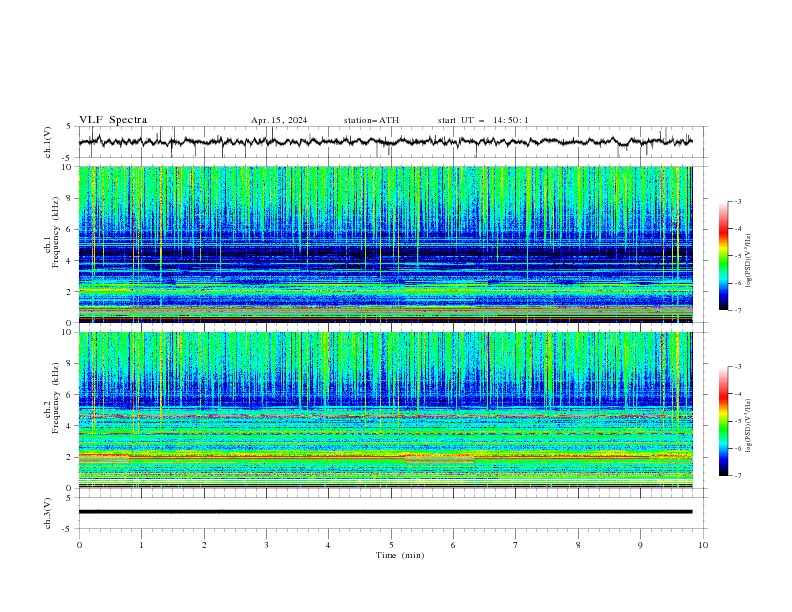Click the ch.1 color scale bar
Viewport: 792px width, 612px height.
point(723,256)
